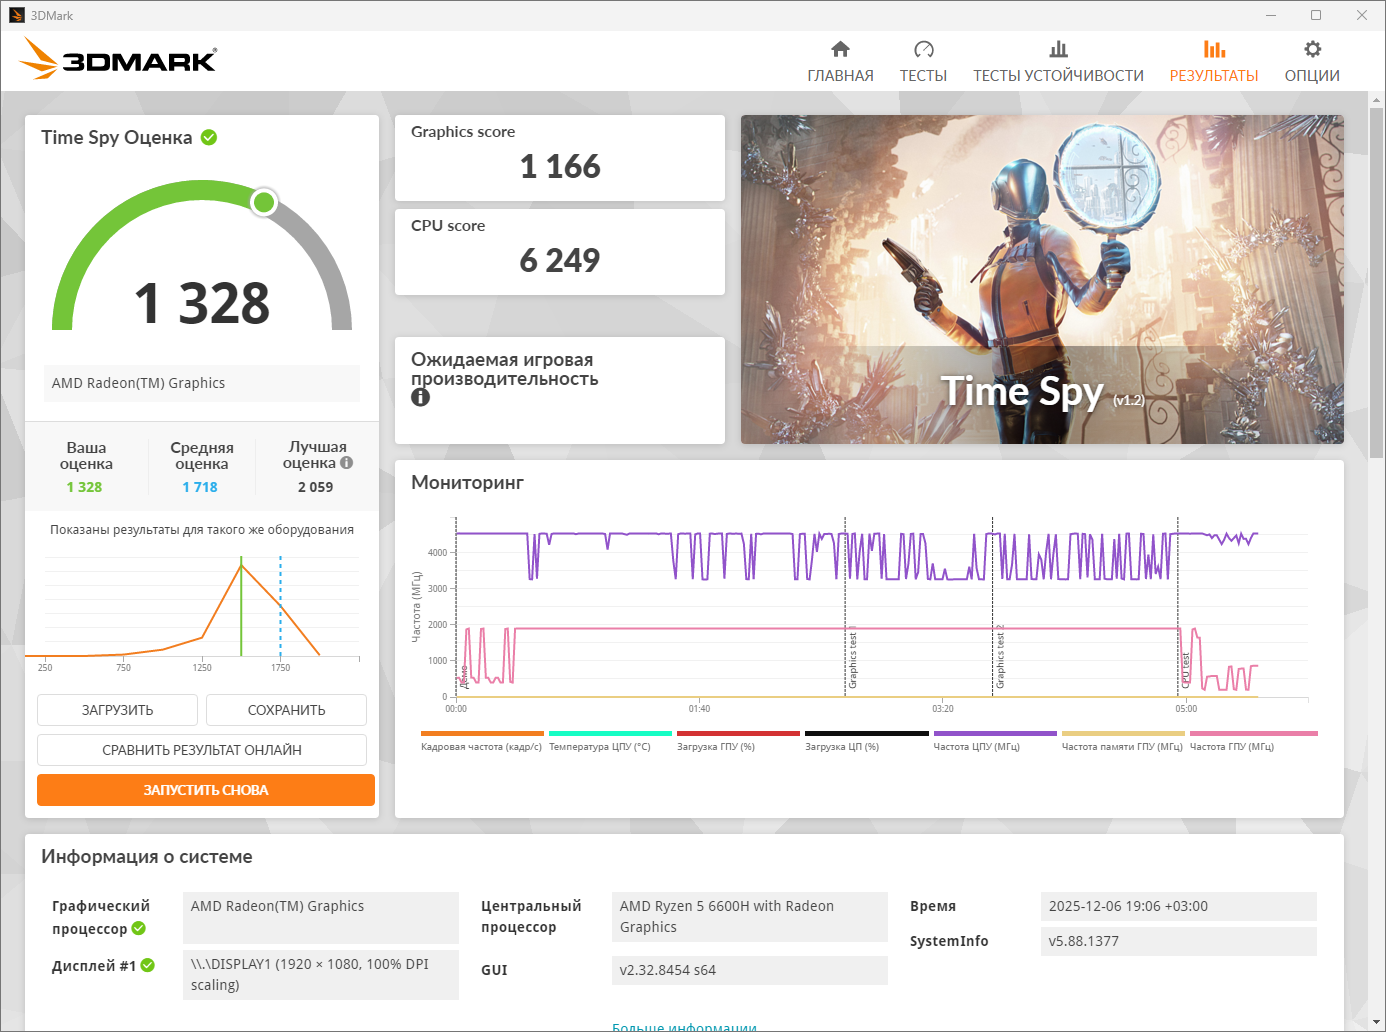
Task: Click the info icon next to Лучшая оценка
Action: point(346,463)
